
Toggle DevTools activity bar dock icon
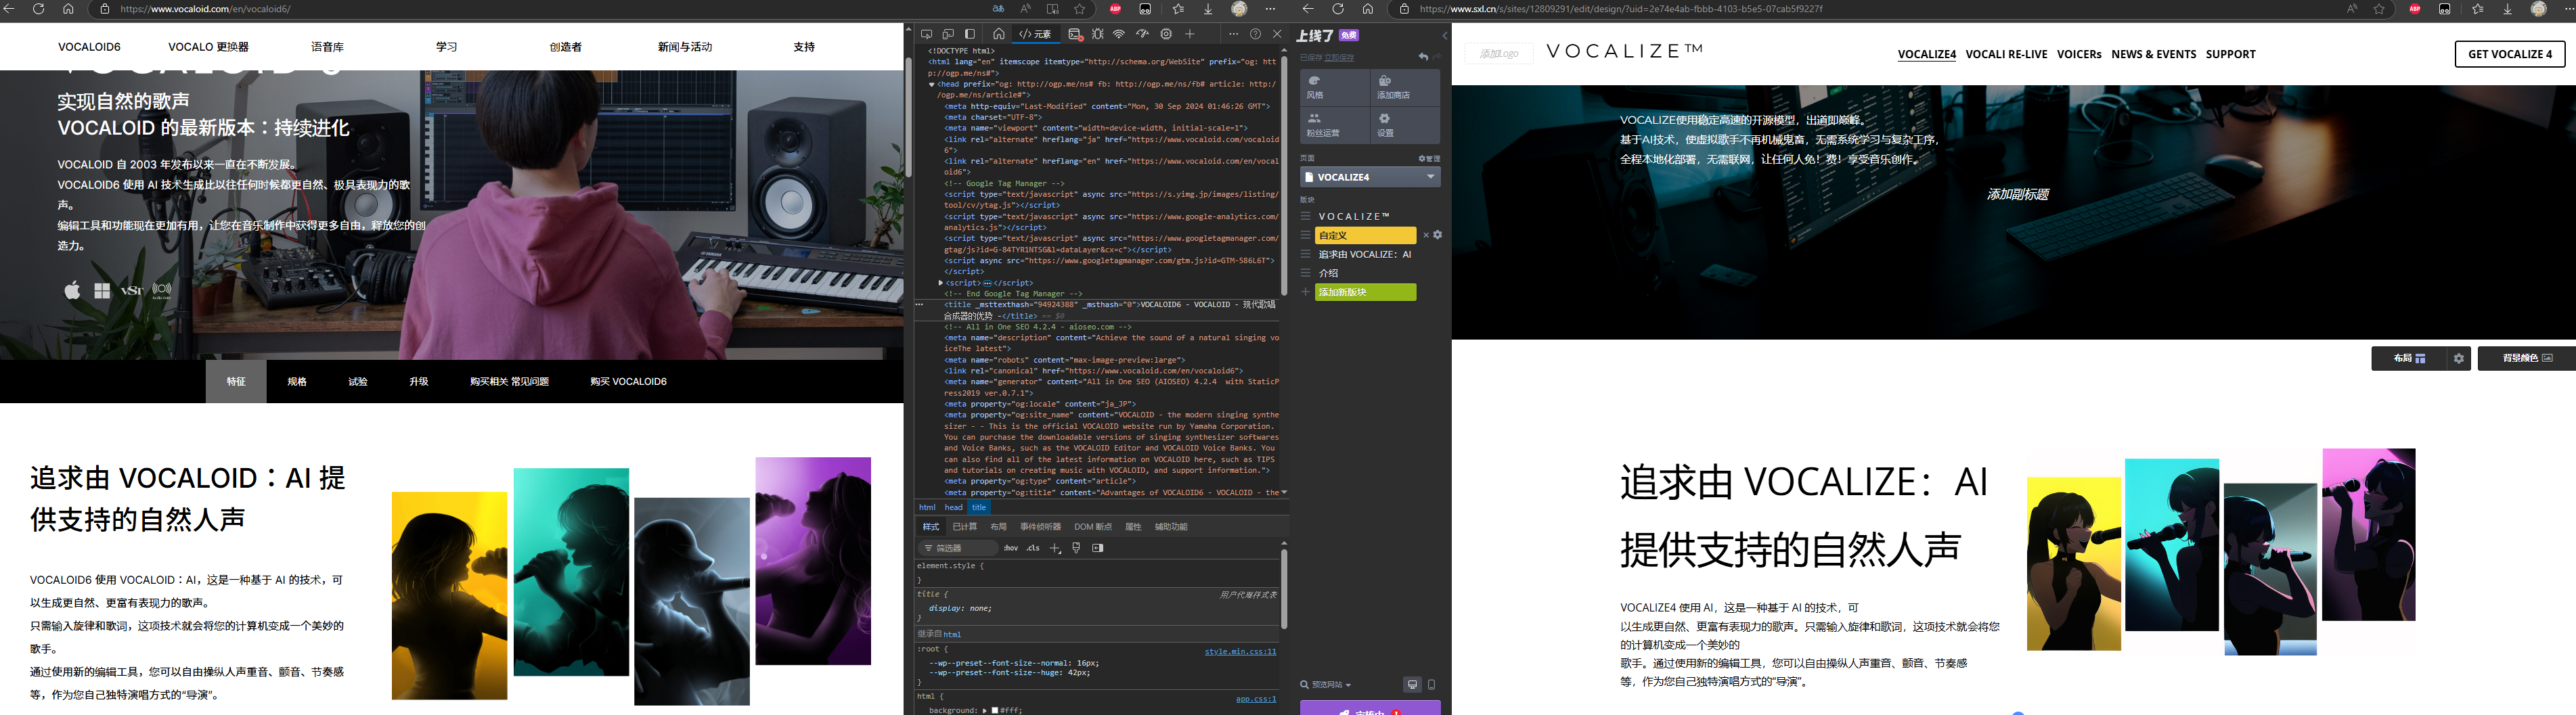(970, 34)
